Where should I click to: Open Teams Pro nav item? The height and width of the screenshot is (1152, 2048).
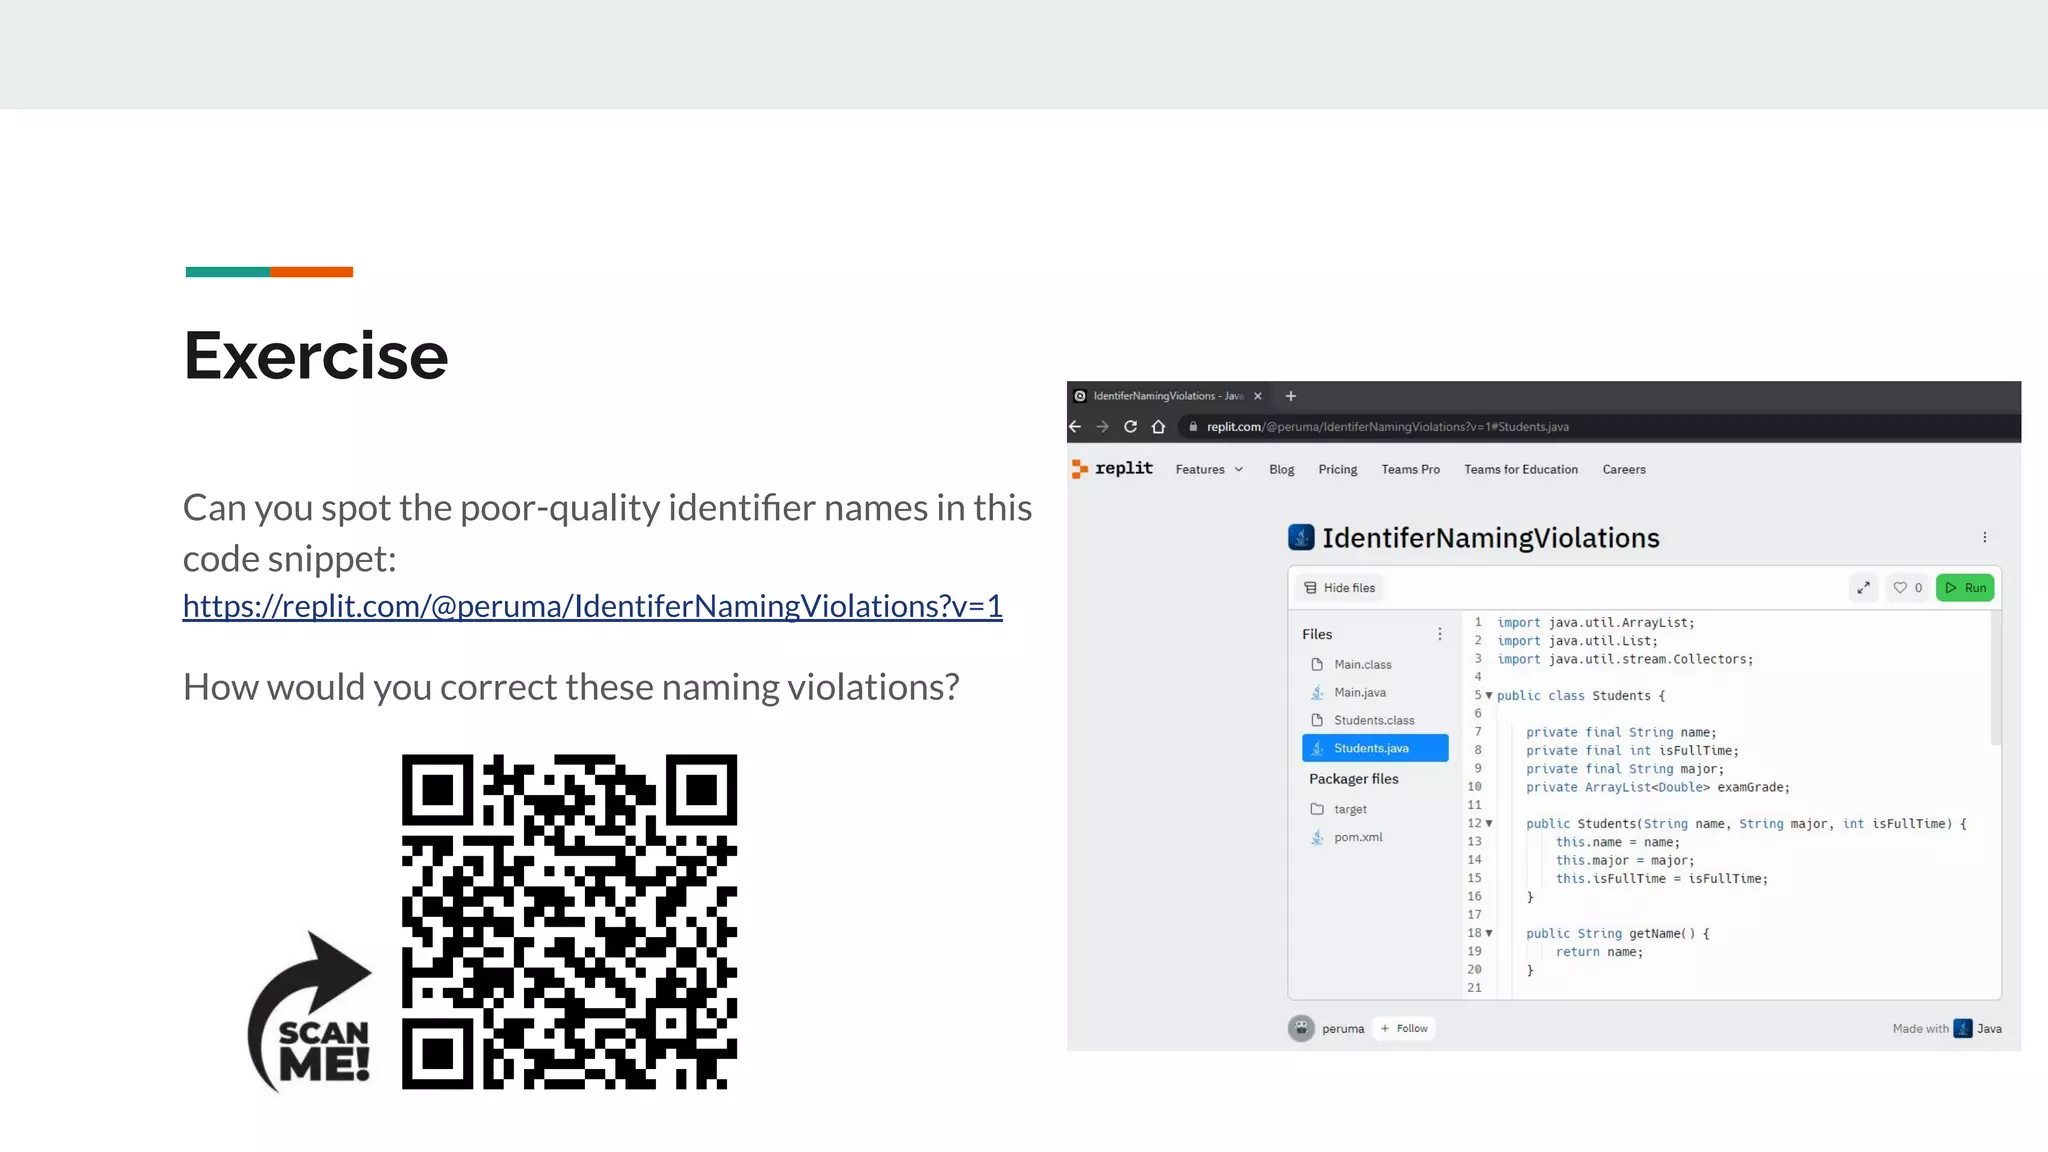[x=1410, y=469]
